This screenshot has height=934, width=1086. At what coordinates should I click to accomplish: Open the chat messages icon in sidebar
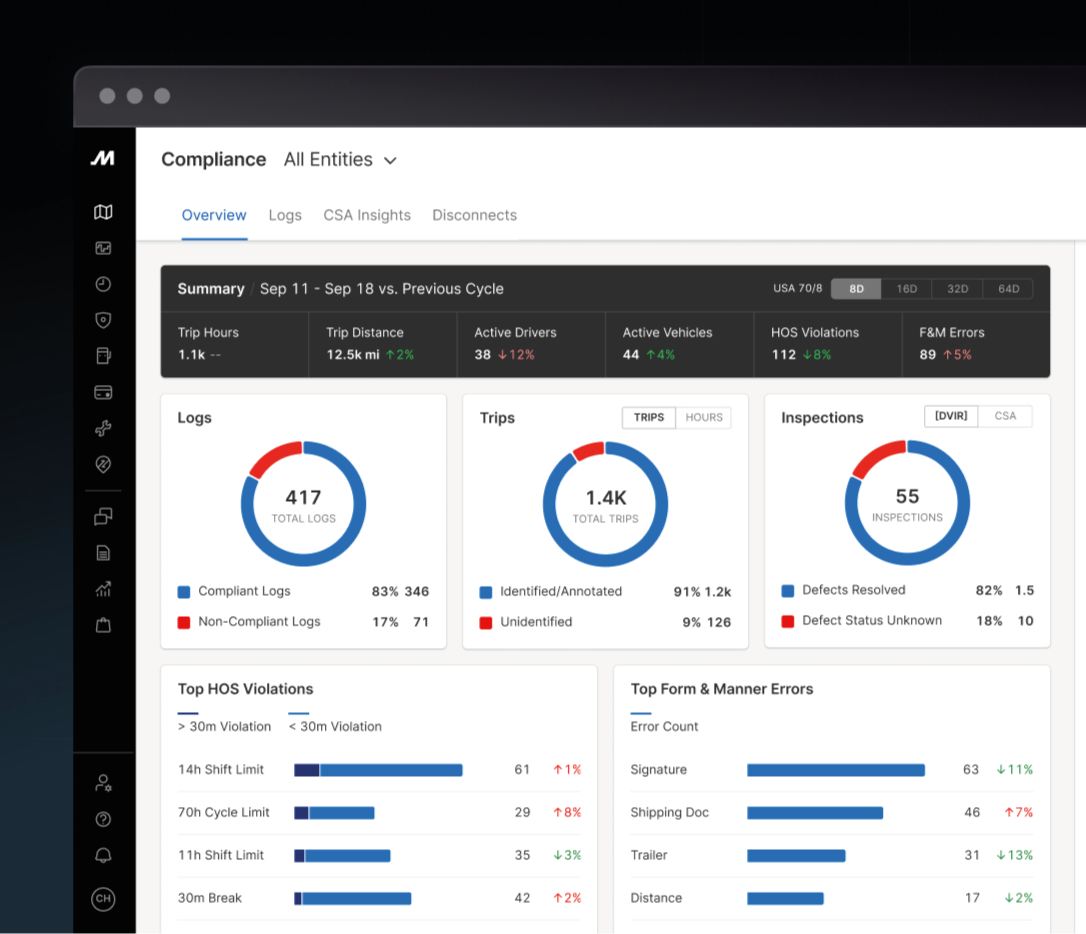(x=103, y=517)
